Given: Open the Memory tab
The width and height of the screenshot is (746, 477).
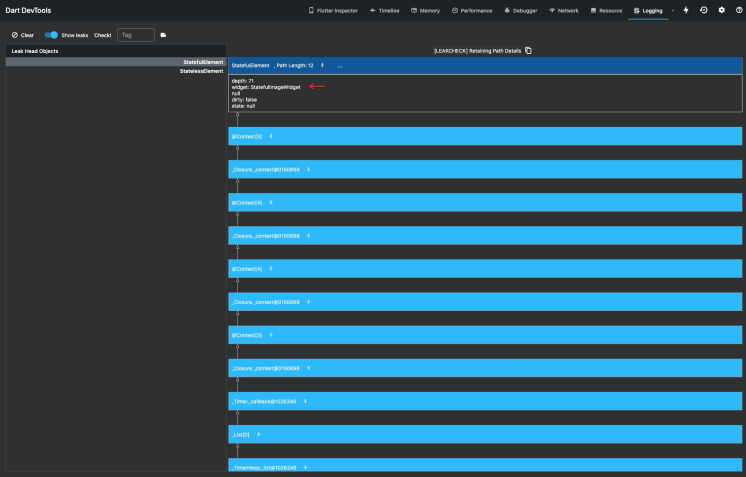Looking at the screenshot, I should point(425,10).
